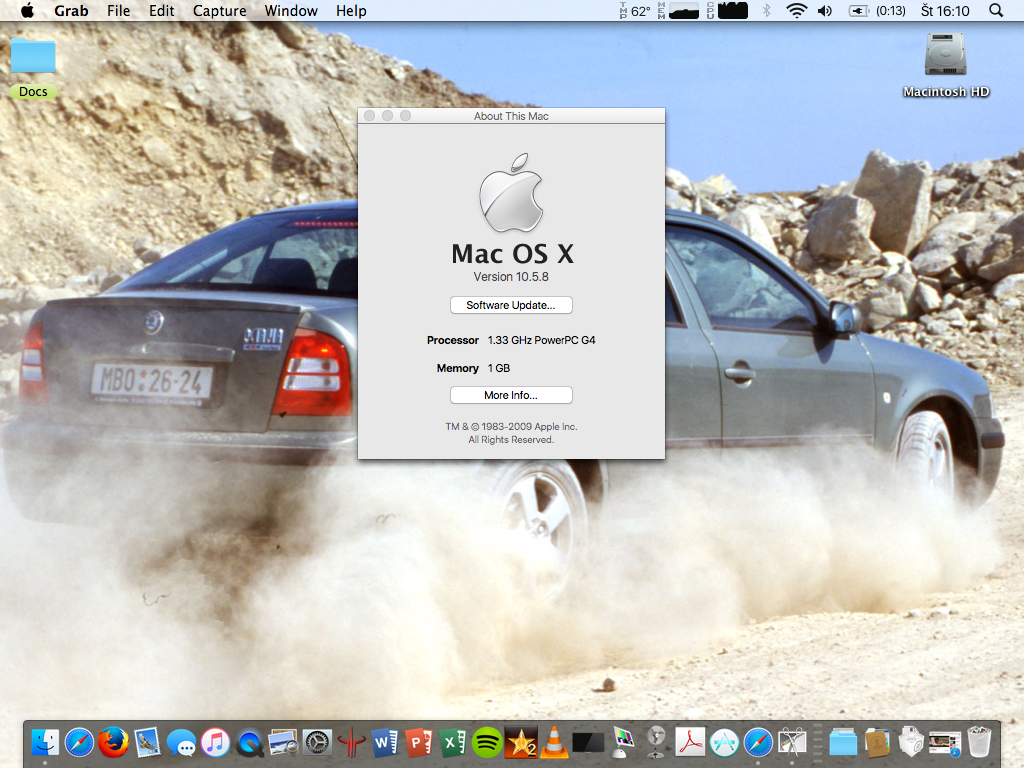Open Spotlight search magnifier
The width and height of the screenshot is (1024, 768).
pyautogui.click(x=995, y=10)
